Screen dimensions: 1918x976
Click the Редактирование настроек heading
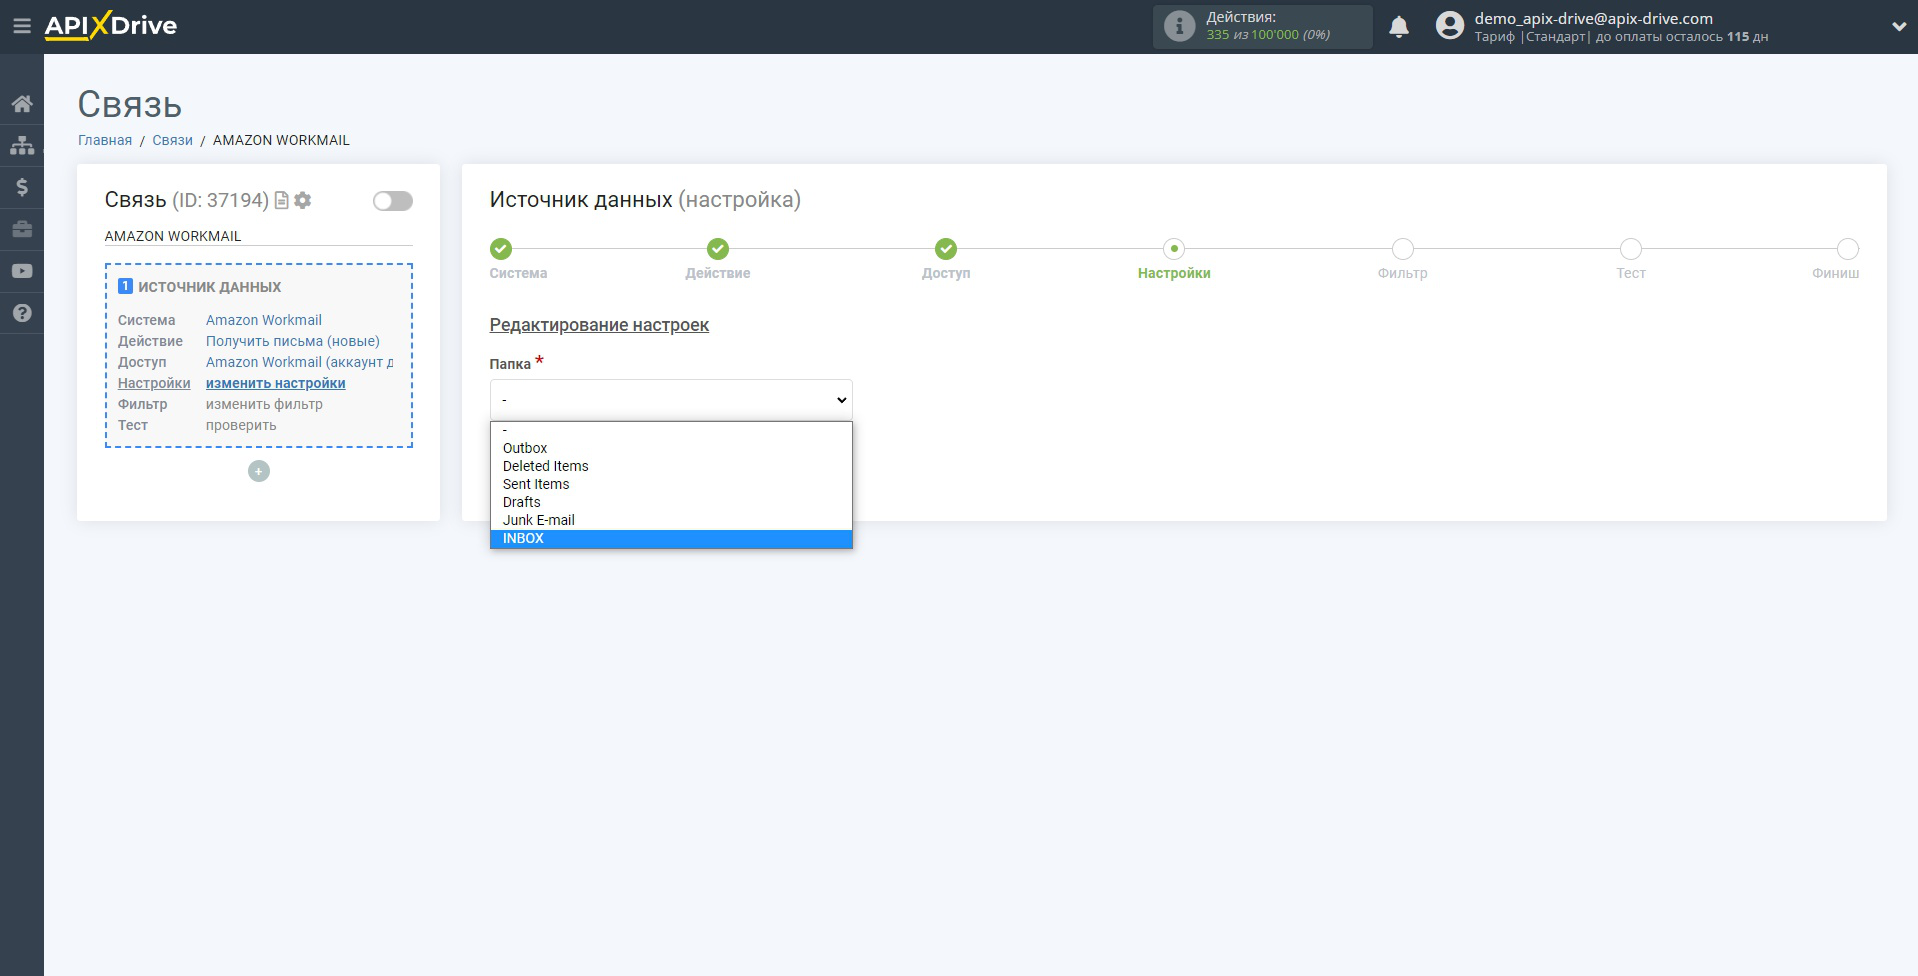pos(599,325)
